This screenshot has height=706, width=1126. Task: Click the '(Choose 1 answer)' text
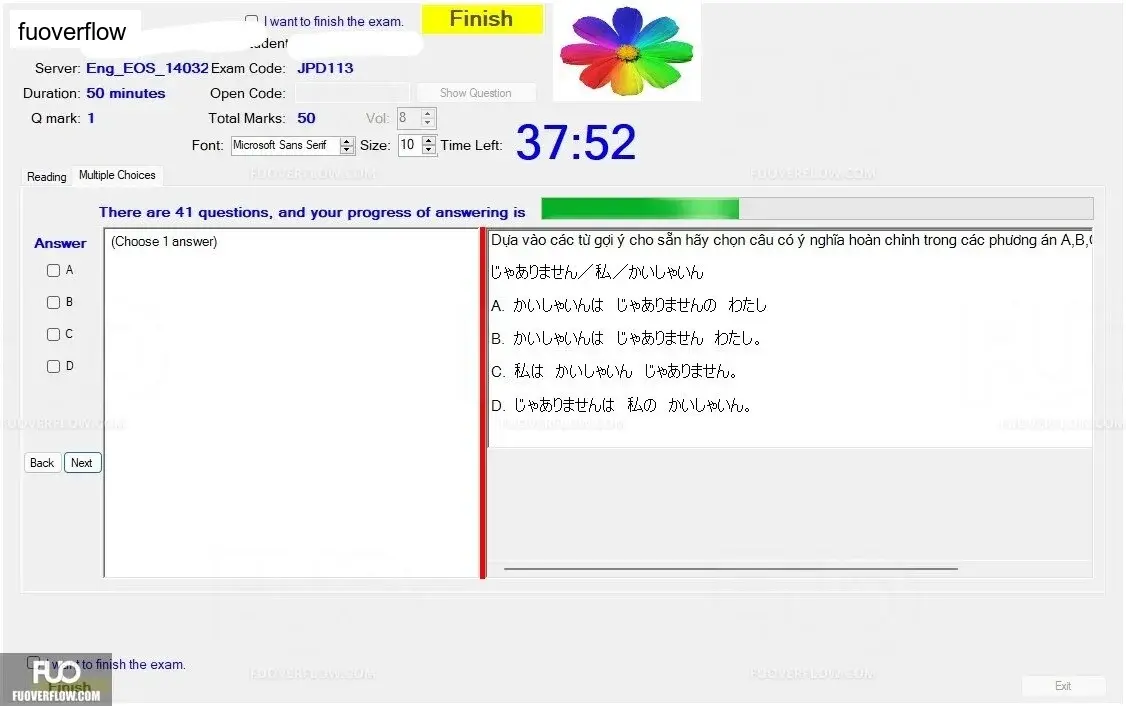click(x=164, y=241)
